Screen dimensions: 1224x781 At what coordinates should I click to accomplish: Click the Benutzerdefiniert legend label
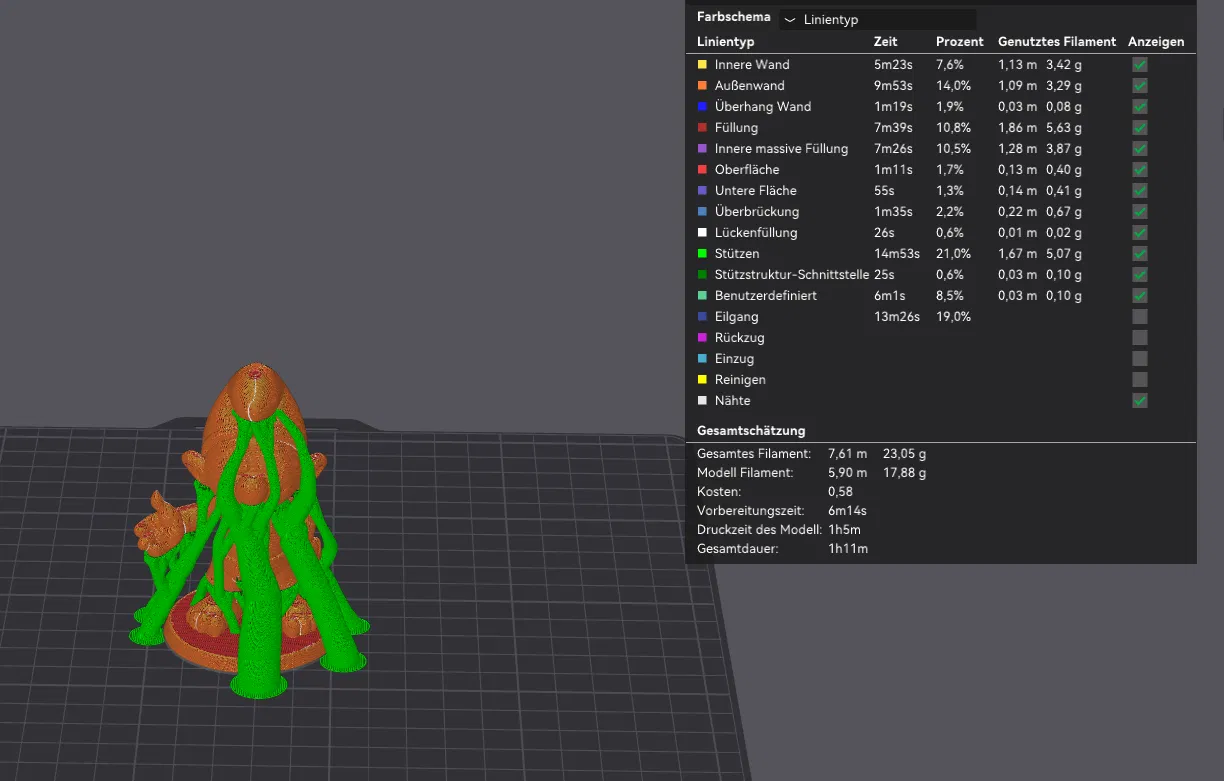point(765,296)
